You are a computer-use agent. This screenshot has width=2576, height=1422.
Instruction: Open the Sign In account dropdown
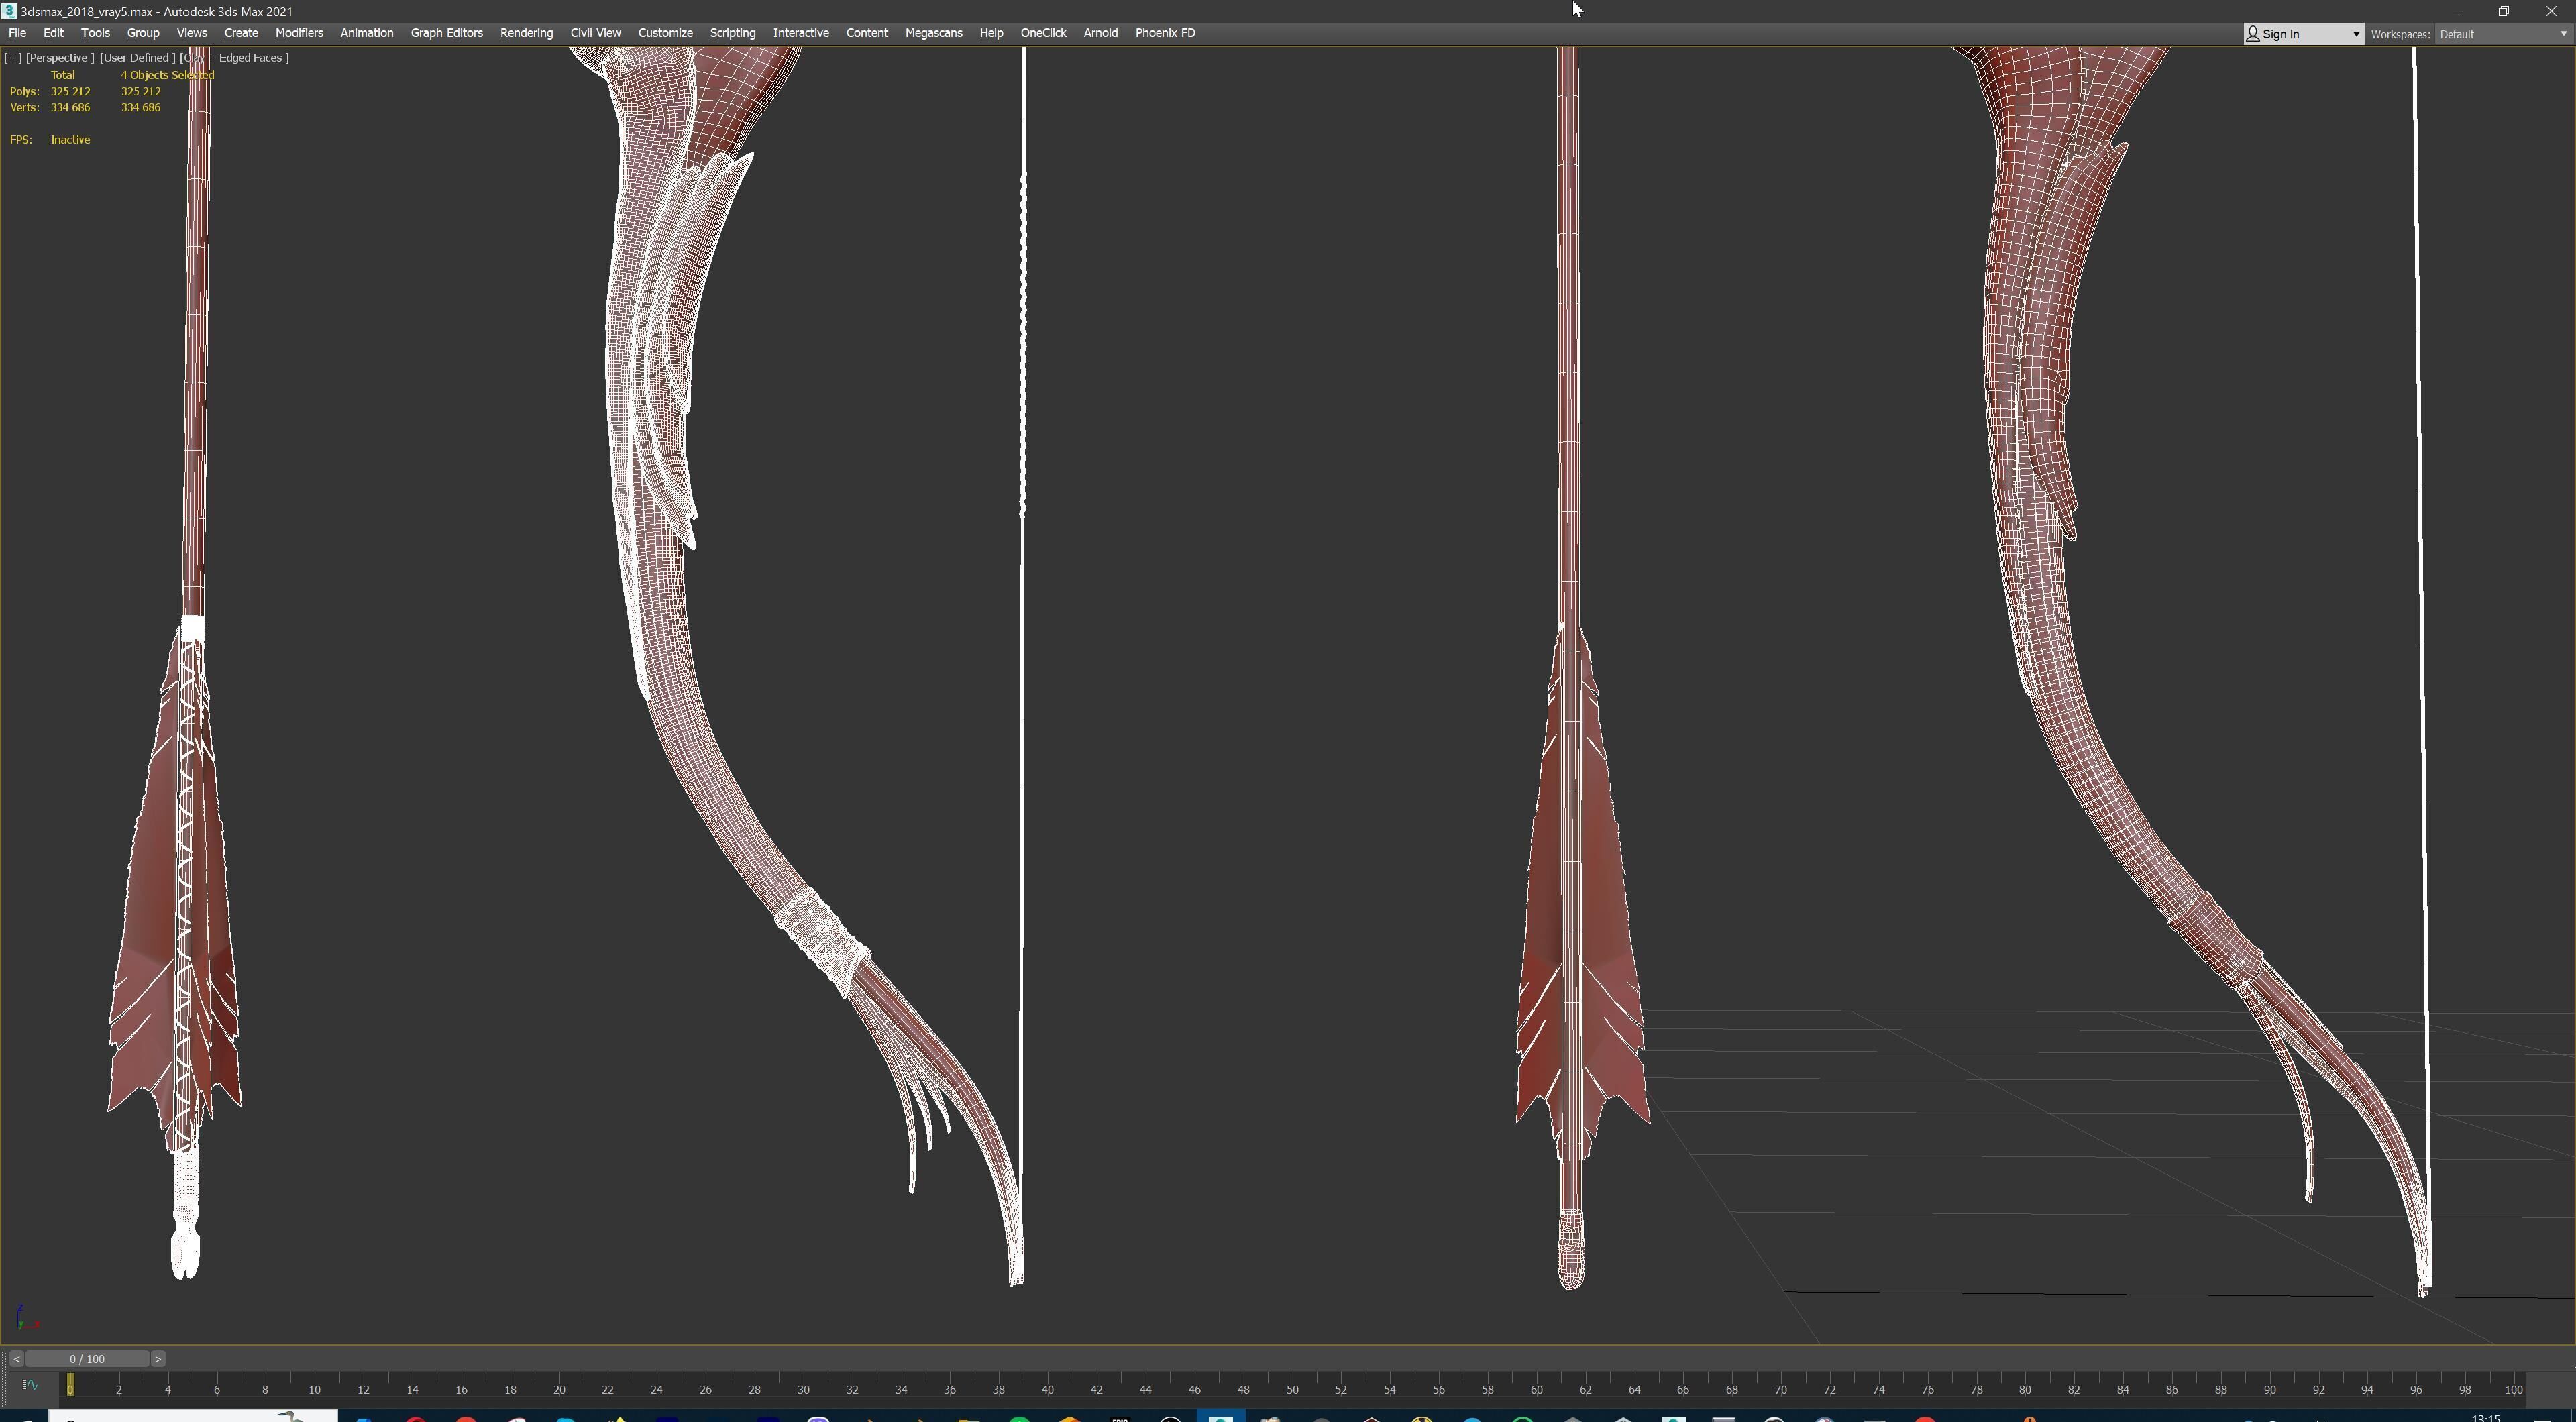2303,34
